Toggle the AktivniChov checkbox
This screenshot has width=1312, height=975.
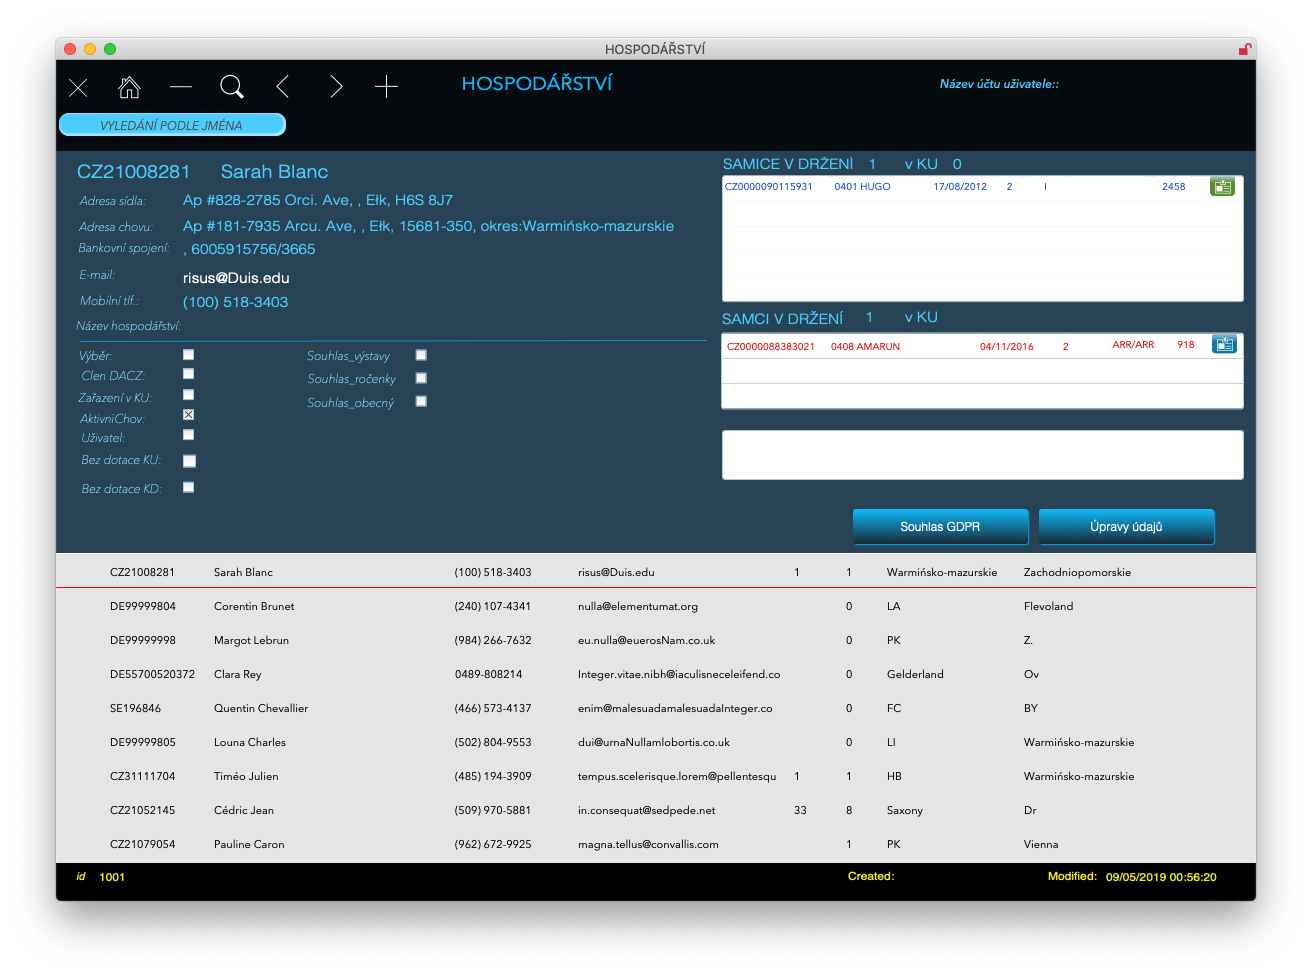[x=188, y=415]
